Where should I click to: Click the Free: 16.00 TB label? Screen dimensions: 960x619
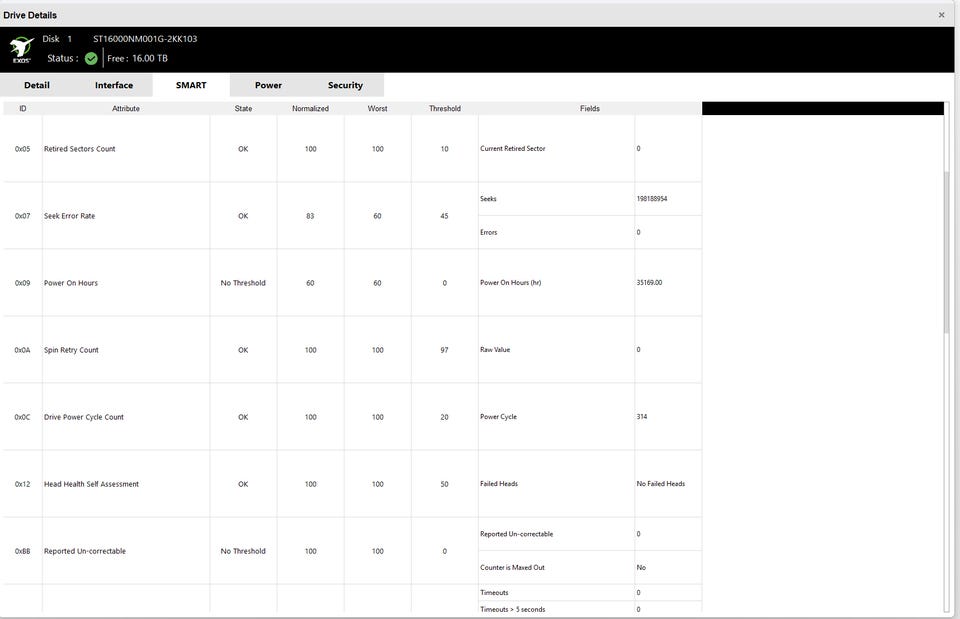pos(137,58)
